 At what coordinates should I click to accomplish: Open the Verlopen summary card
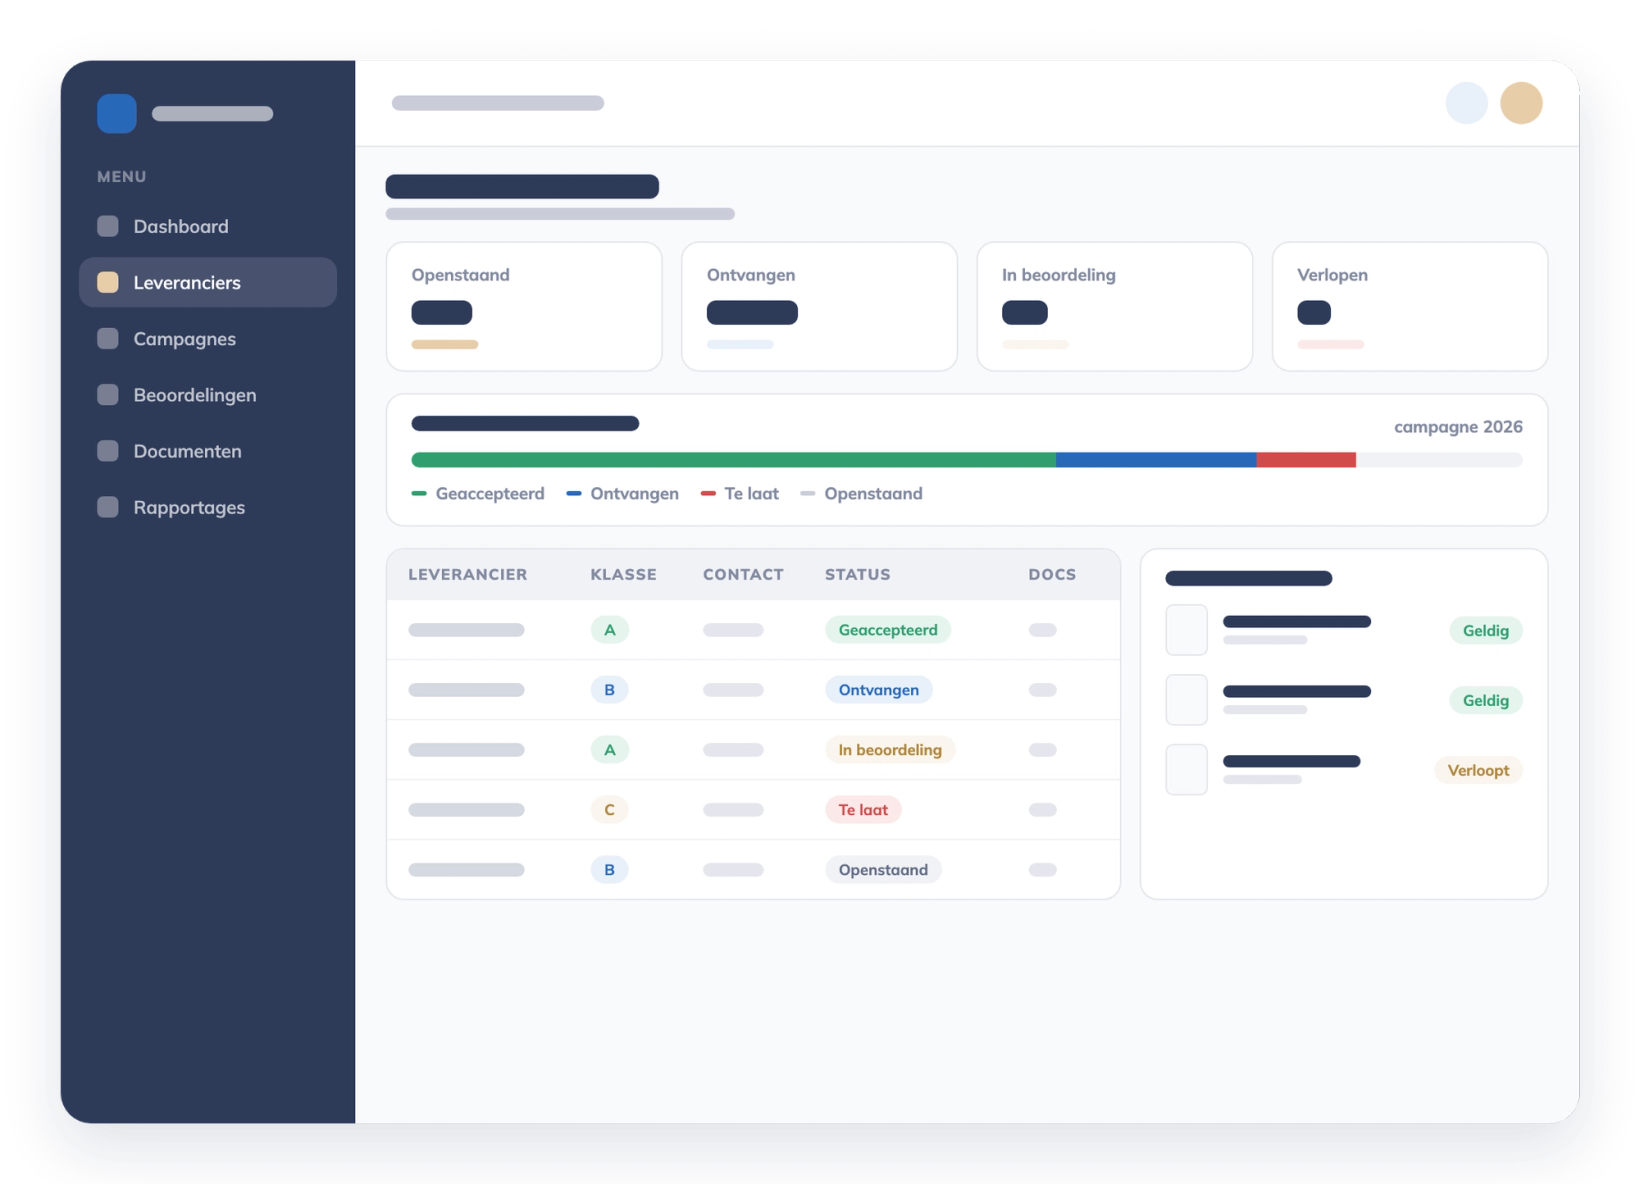1410,306
